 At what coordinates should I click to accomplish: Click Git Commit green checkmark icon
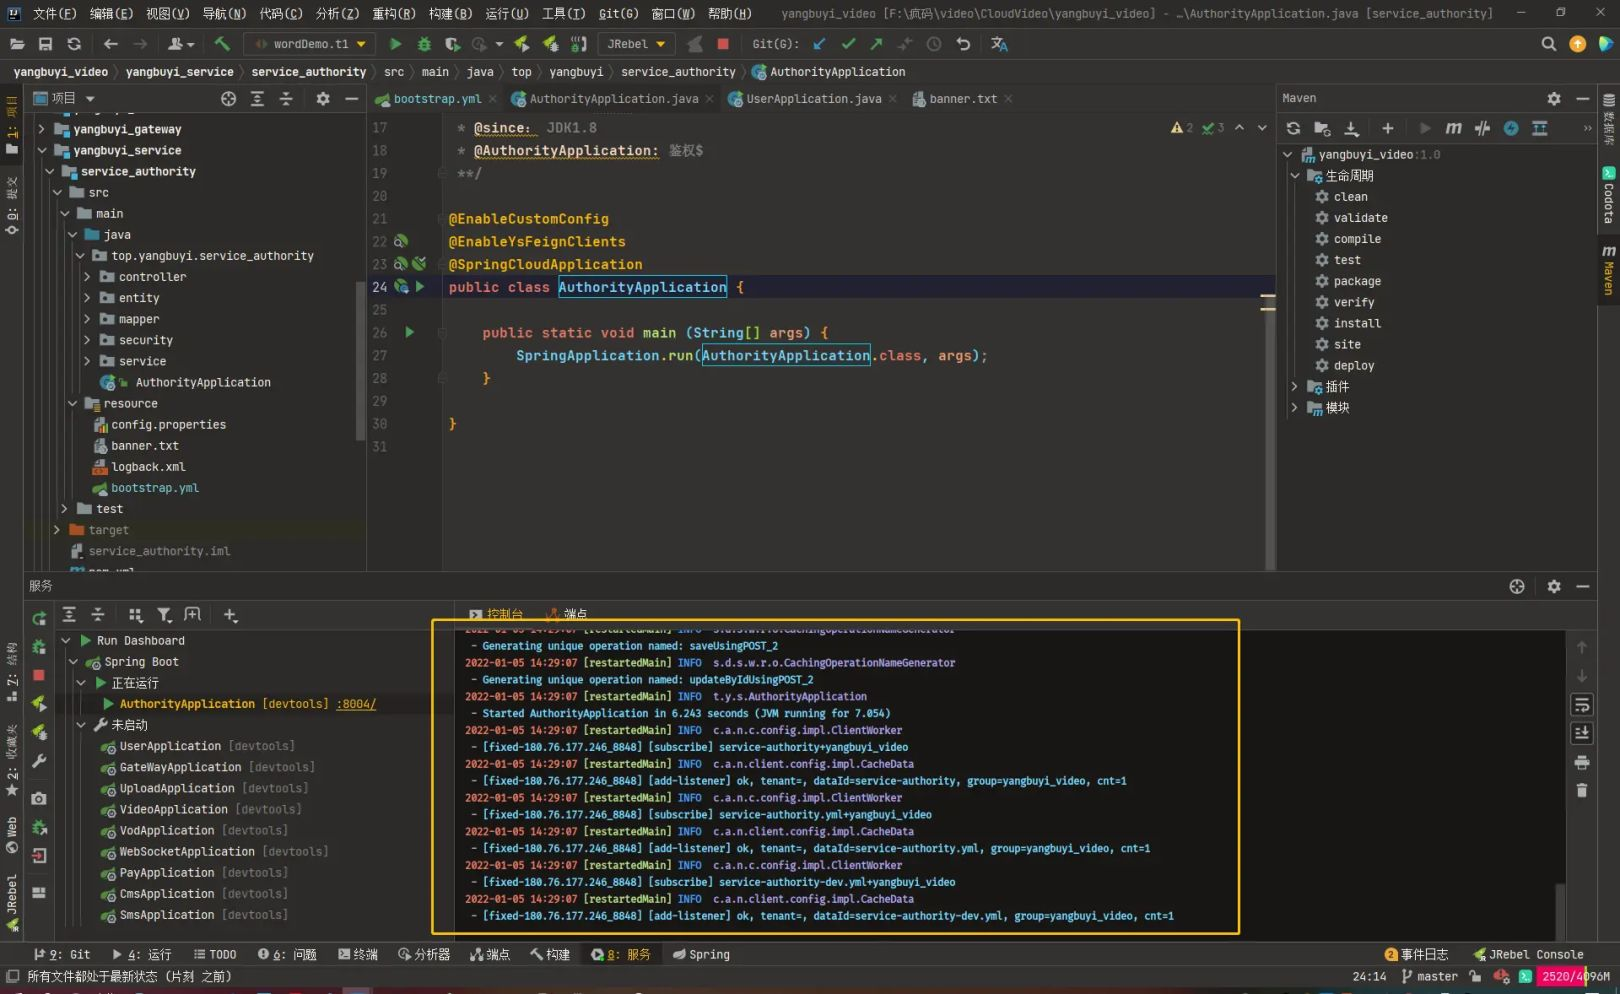click(x=848, y=44)
